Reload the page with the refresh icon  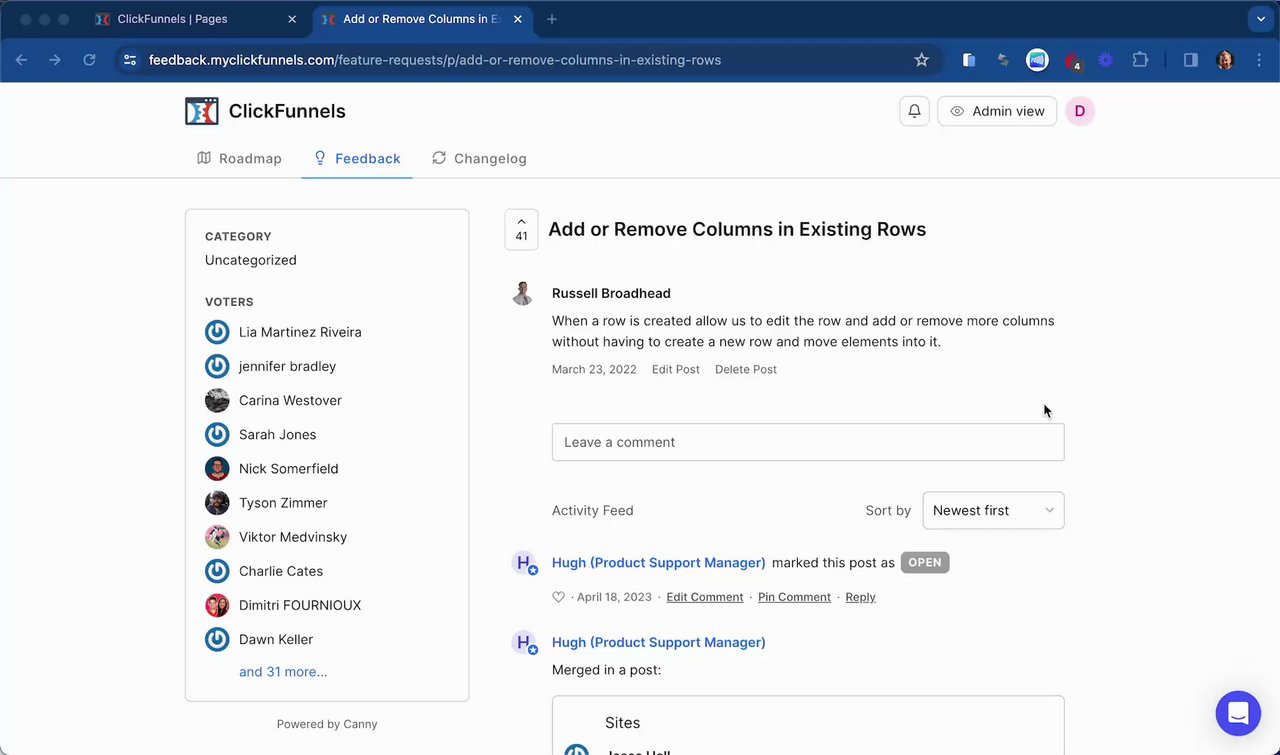(x=89, y=60)
